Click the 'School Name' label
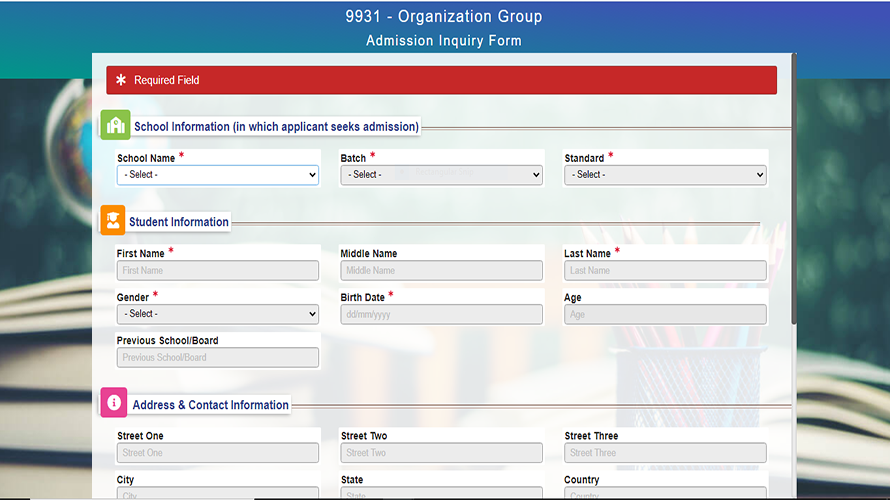Image resolution: width=890 pixels, height=500 pixels. (146, 158)
